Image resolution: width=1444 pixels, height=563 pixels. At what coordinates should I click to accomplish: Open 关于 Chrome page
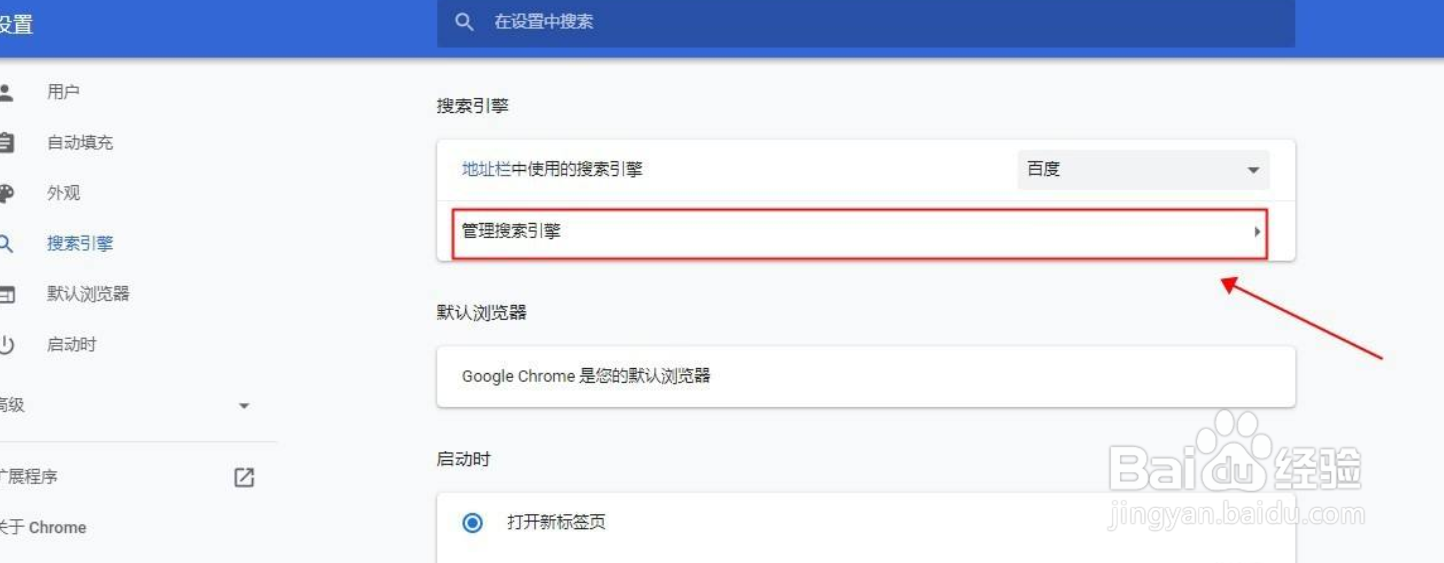[43, 527]
